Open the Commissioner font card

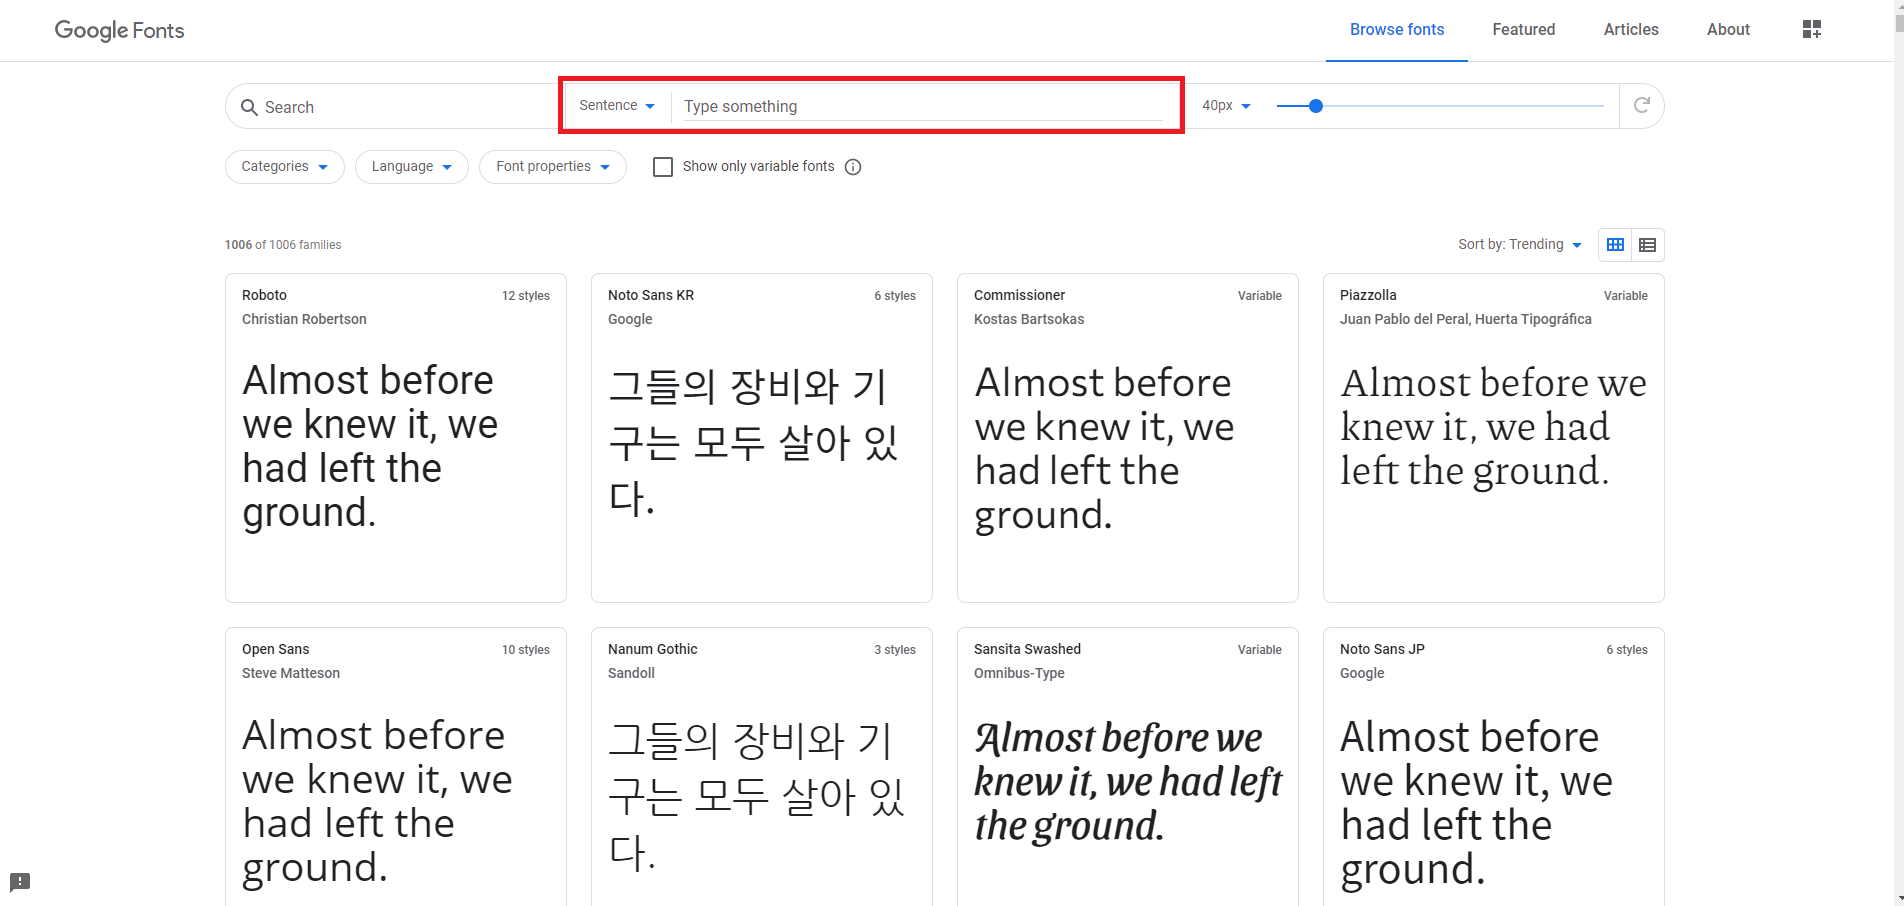click(1128, 438)
